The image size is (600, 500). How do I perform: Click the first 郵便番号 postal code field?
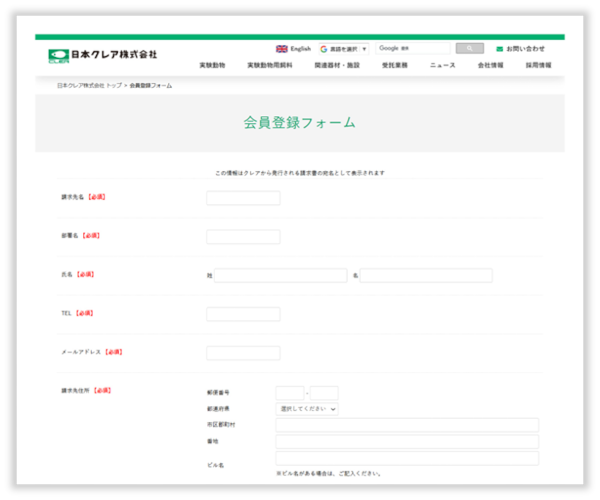[290, 393]
